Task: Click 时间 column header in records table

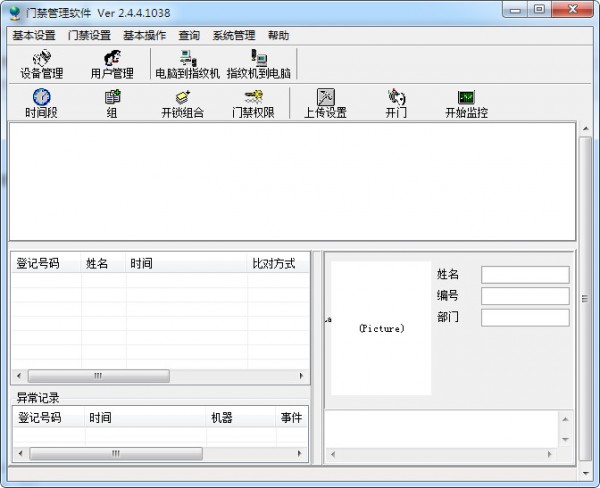Action: click(x=186, y=263)
